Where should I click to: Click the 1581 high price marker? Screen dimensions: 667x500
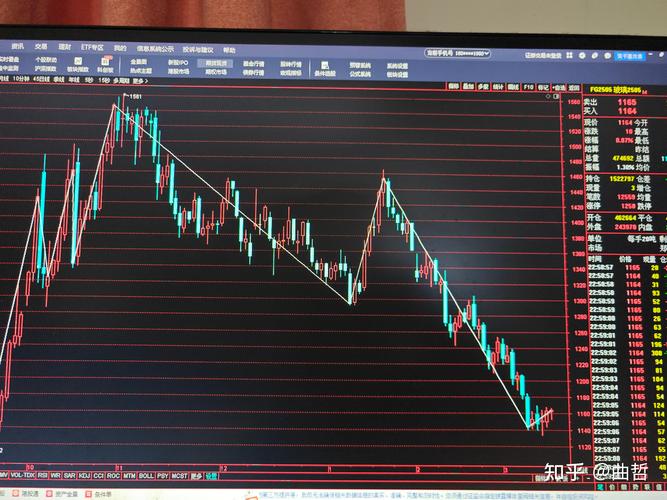pyautogui.click(x=135, y=96)
